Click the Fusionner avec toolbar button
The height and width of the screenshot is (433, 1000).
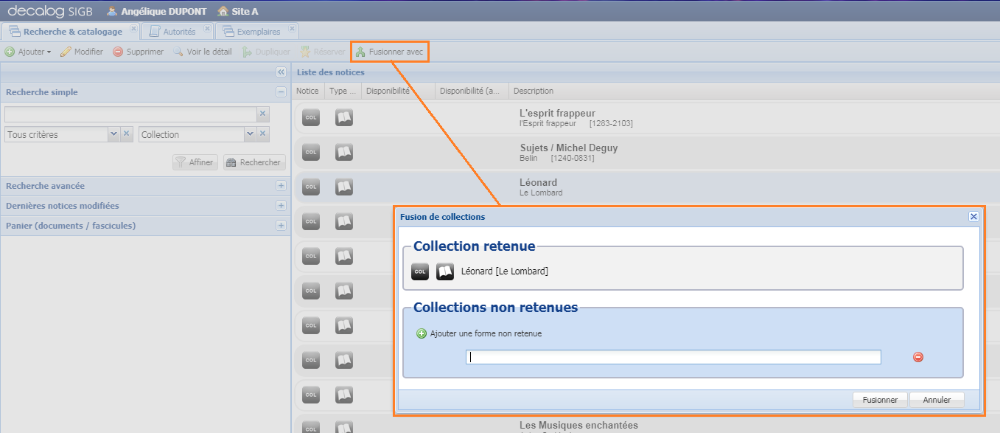[390, 51]
